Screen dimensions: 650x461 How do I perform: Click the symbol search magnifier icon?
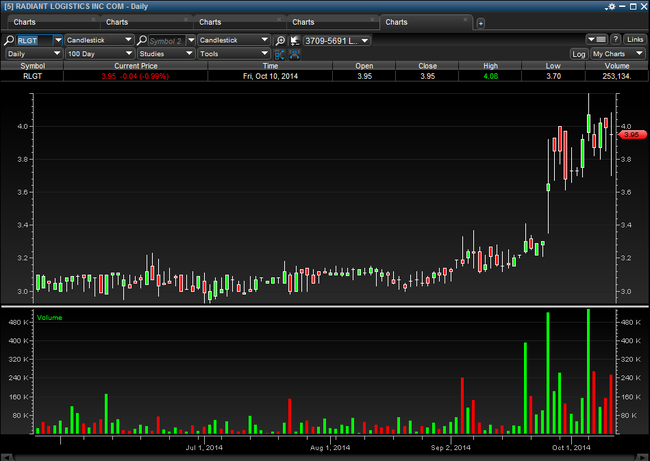click(x=9, y=41)
